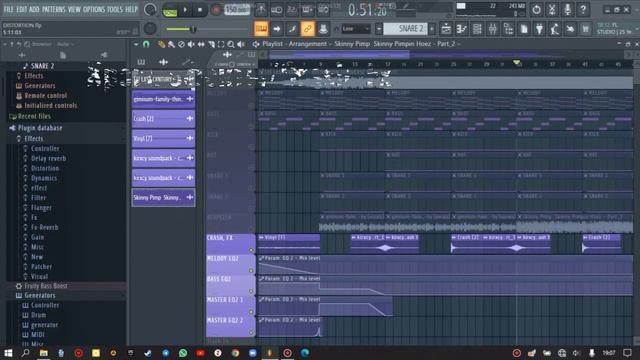Toggle playlist auto-scroll arrow icon

[x=277, y=29]
